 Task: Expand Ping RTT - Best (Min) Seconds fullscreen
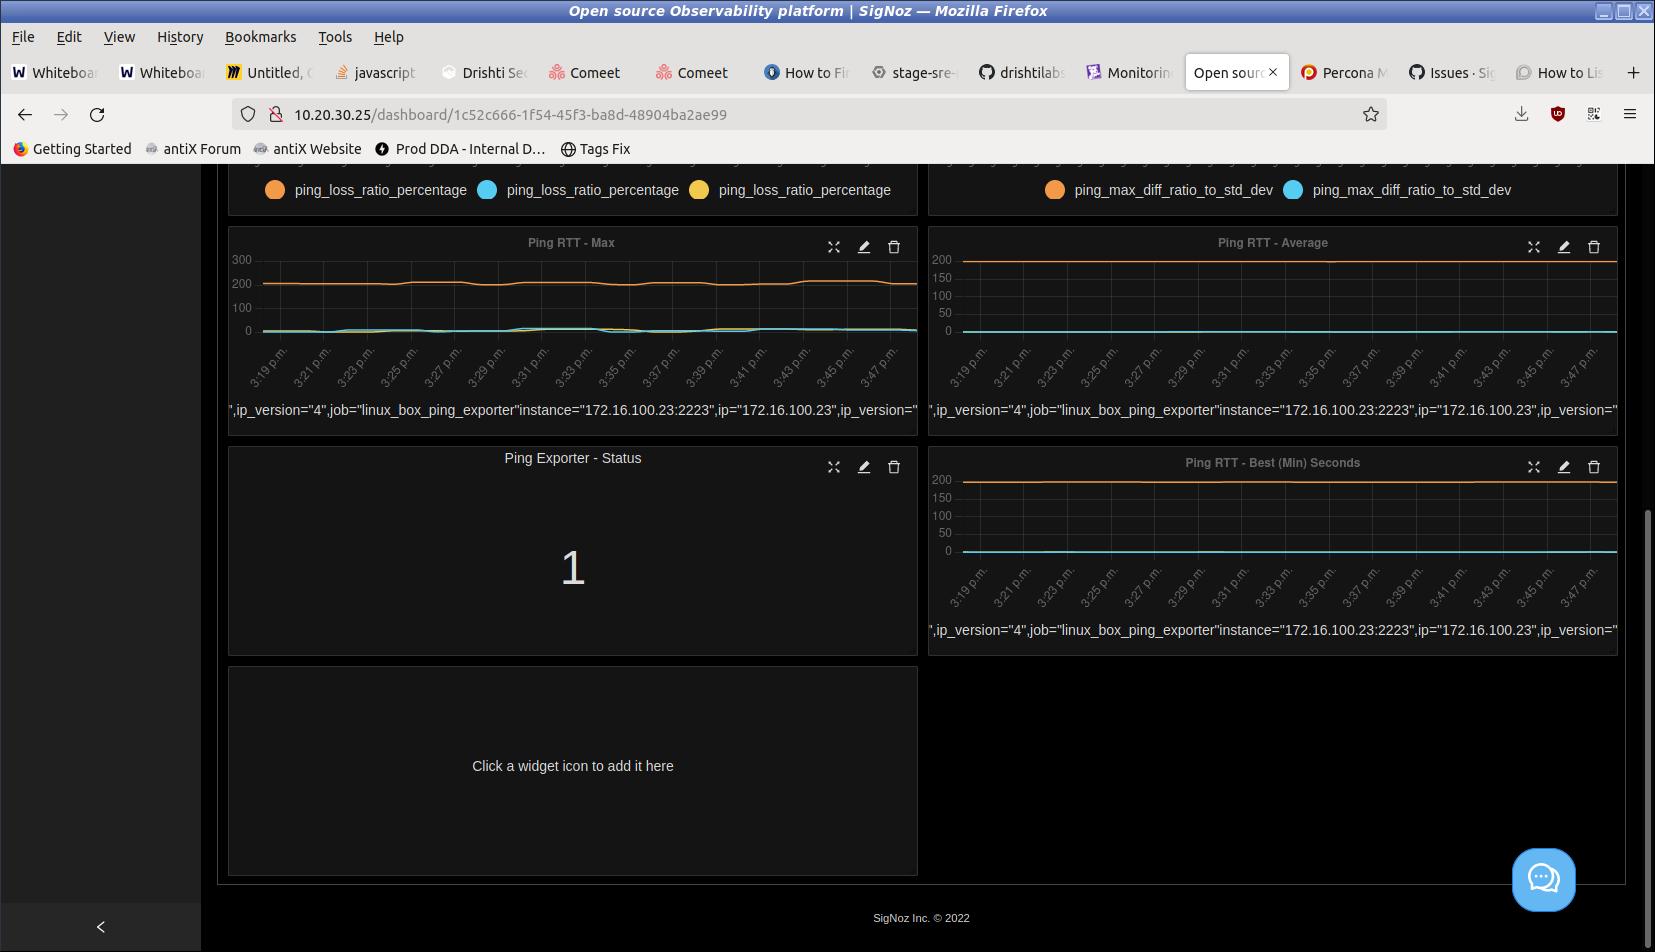1534,467
